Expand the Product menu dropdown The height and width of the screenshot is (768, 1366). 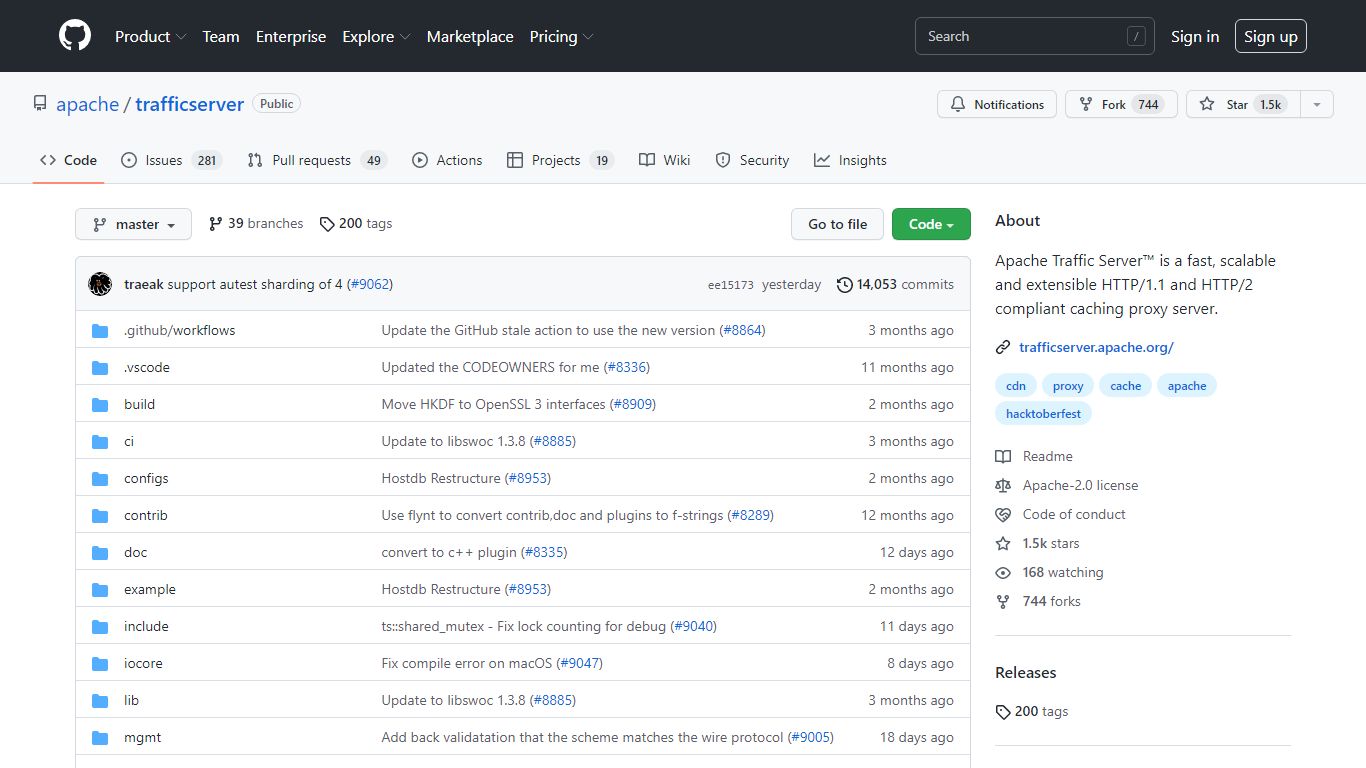(150, 36)
